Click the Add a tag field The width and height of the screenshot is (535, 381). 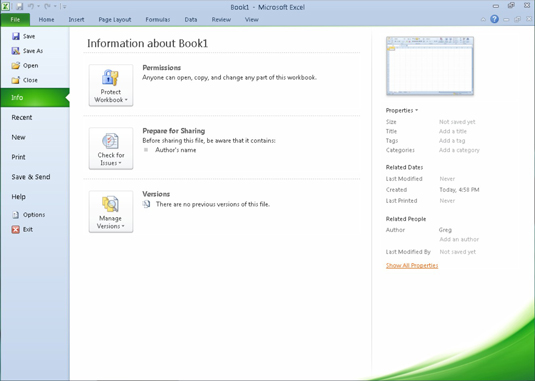coord(452,141)
